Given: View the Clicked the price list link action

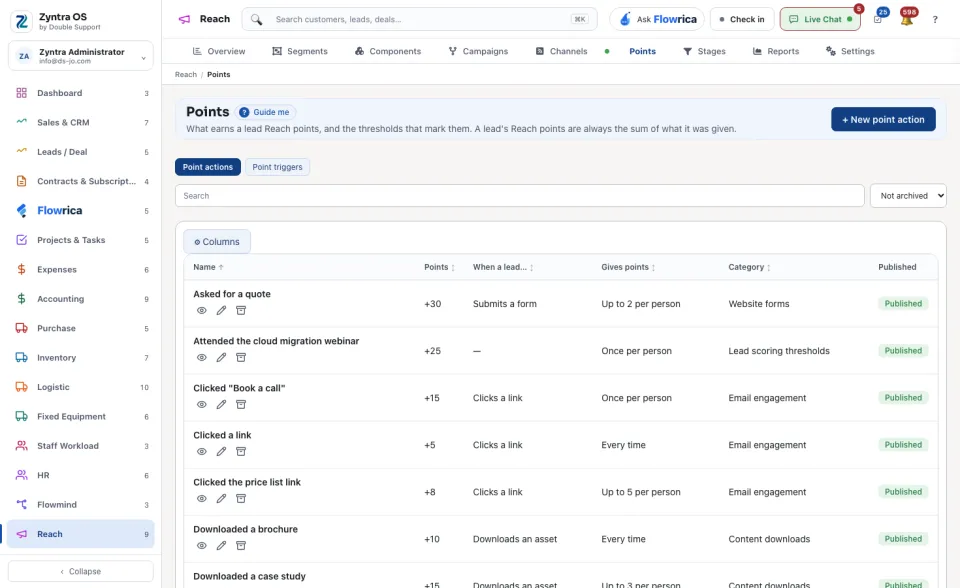Looking at the screenshot, I should [x=201, y=499].
